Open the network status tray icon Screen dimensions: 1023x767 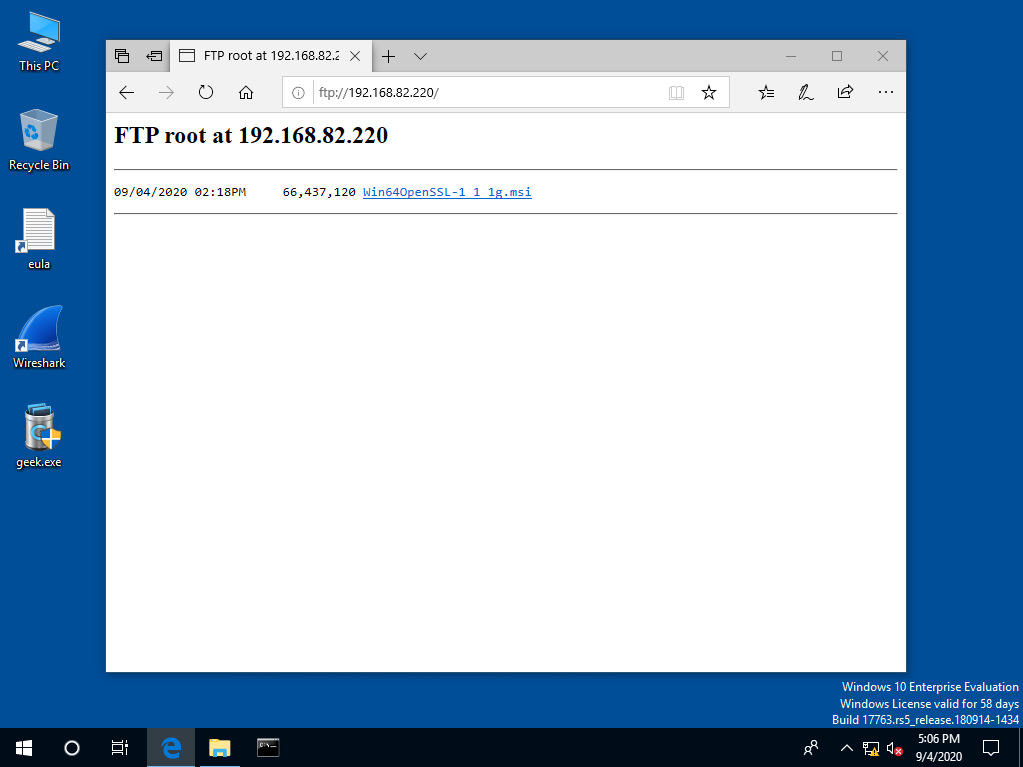[x=870, y=748]
